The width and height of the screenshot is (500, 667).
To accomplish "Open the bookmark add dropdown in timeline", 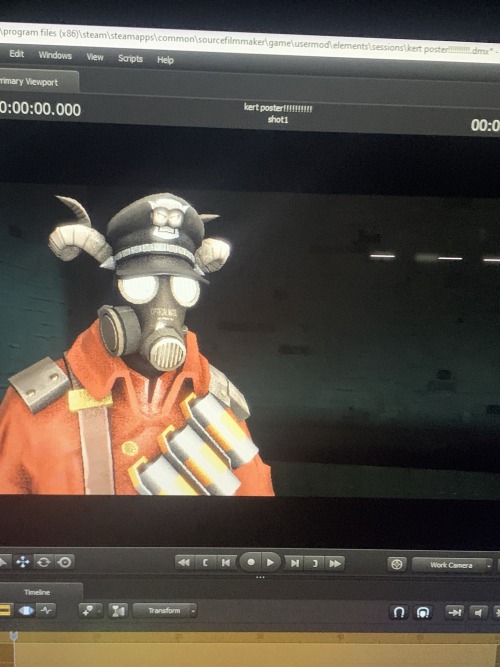I will (91, 611).
